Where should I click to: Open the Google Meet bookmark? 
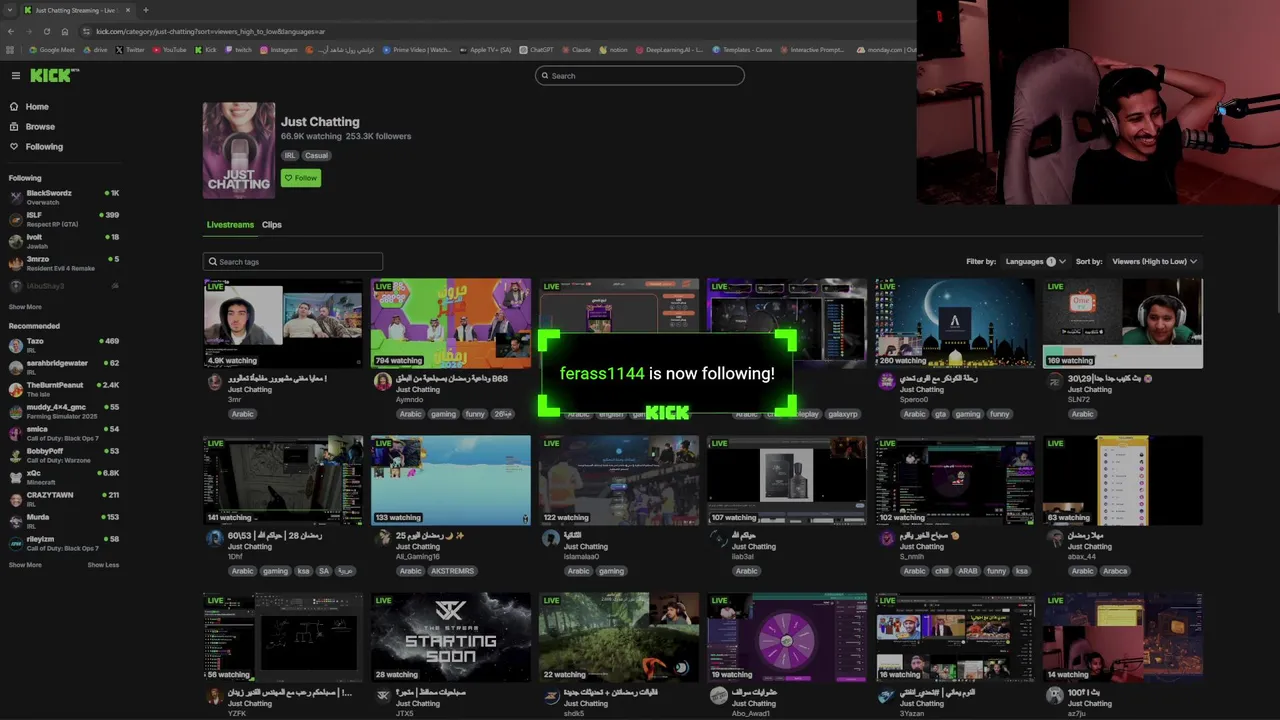[52, 49]
